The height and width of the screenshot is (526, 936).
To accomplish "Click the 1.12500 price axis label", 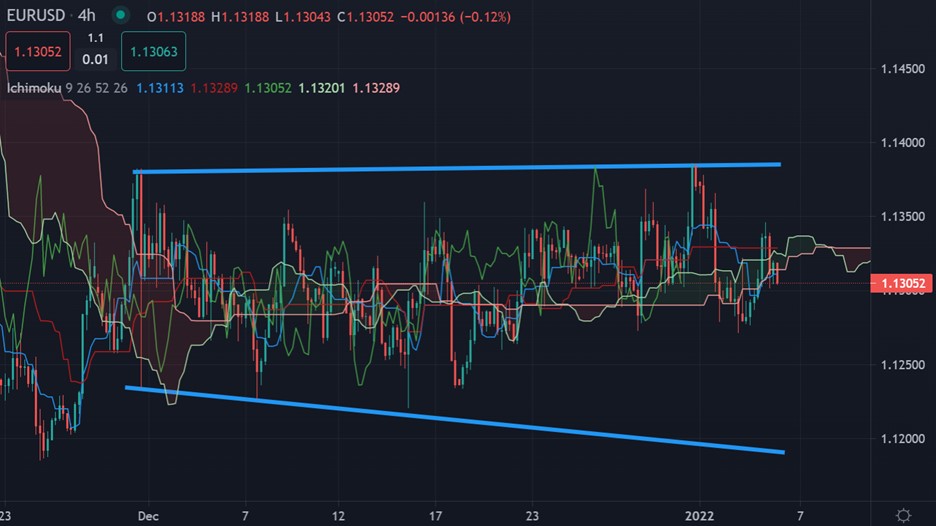I will [903, 365].
